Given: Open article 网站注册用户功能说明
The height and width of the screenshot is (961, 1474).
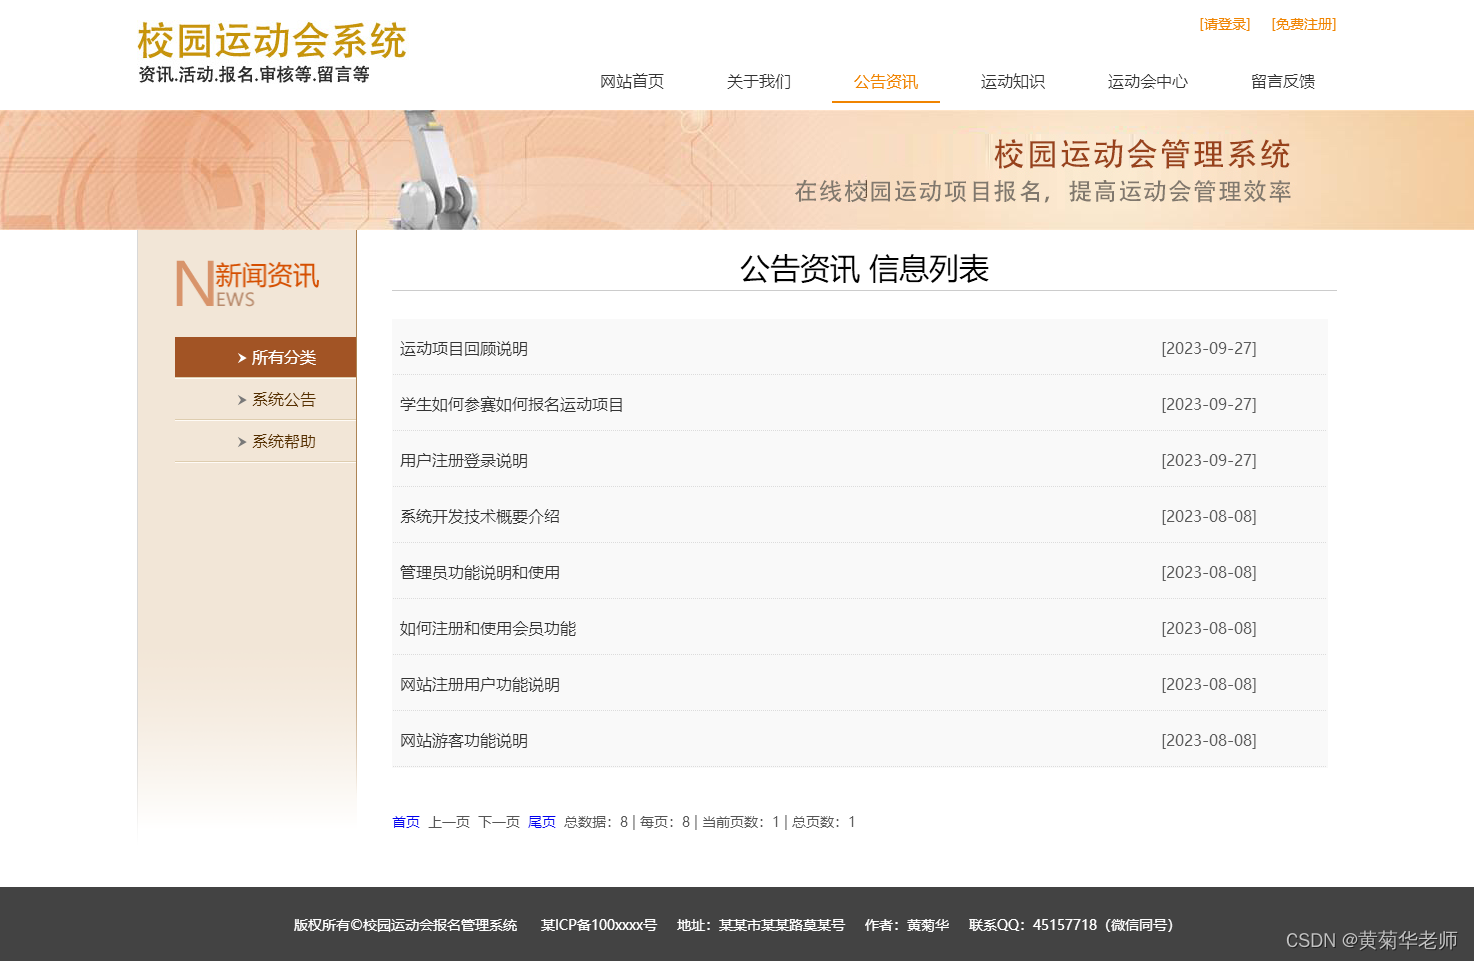Looking at the screenshot, I should (x=480, y=685).
